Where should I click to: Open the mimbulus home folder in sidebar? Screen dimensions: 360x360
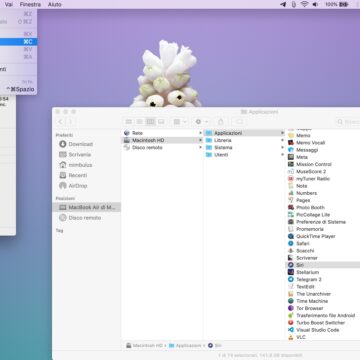click(80, 165)
